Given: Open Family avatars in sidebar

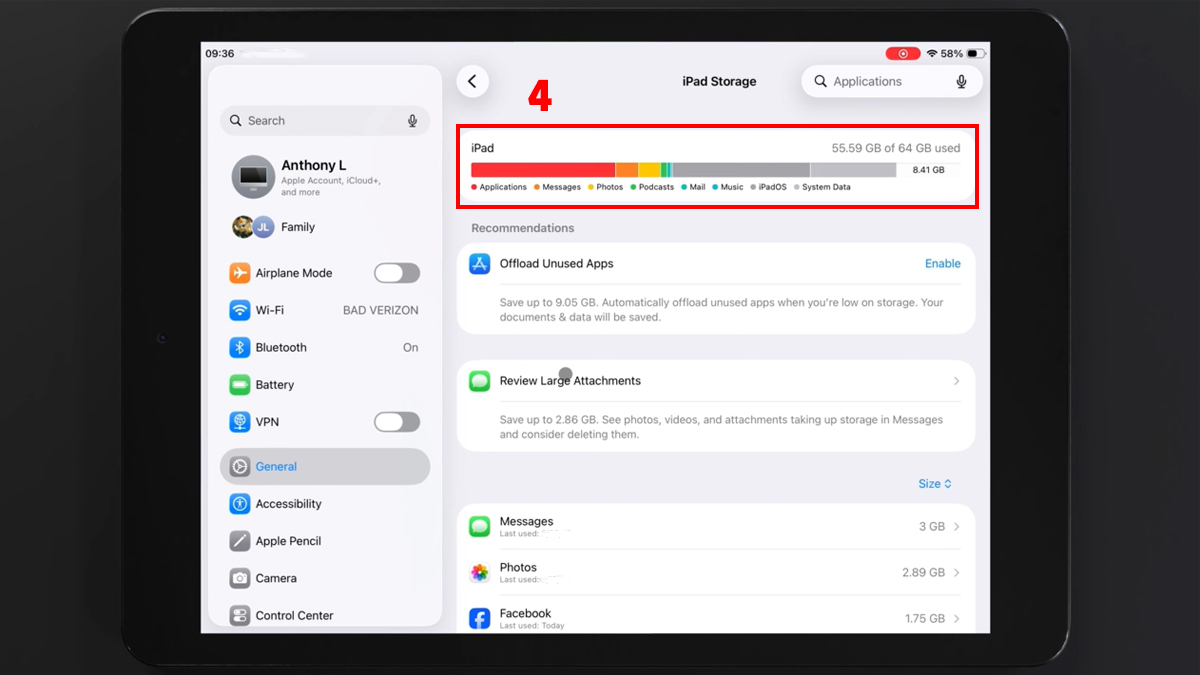Looking at the screenshot, I should [252, 227].
